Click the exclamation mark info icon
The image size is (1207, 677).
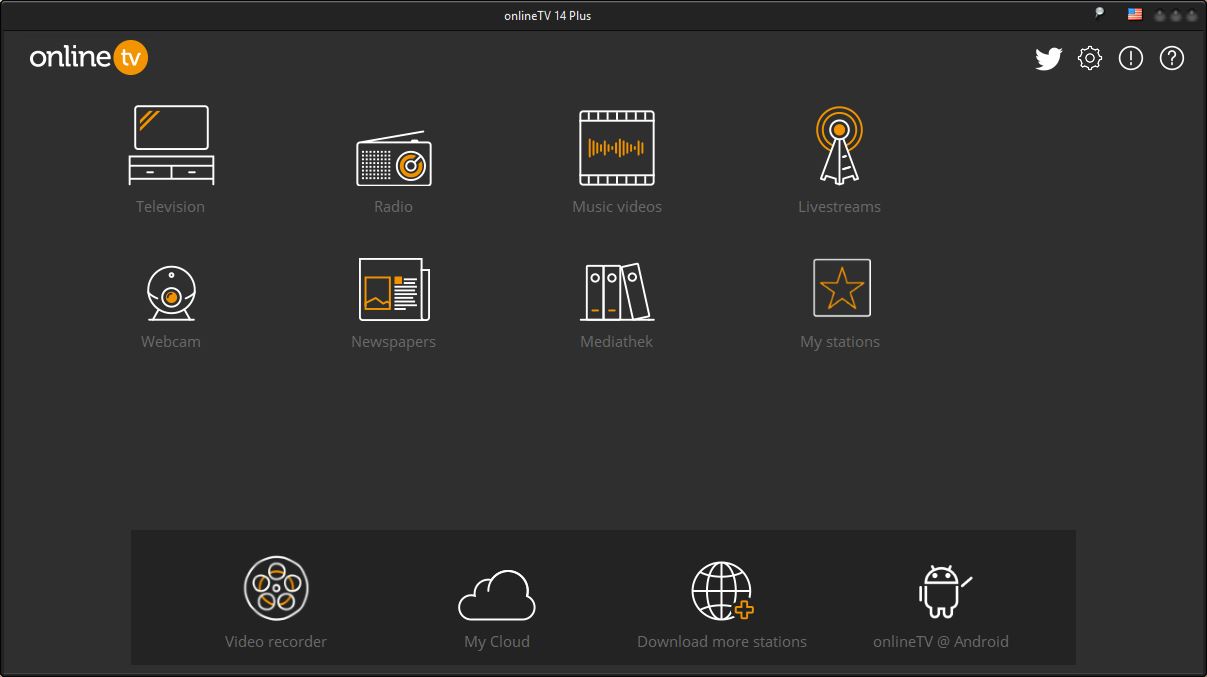[1130, 59]
